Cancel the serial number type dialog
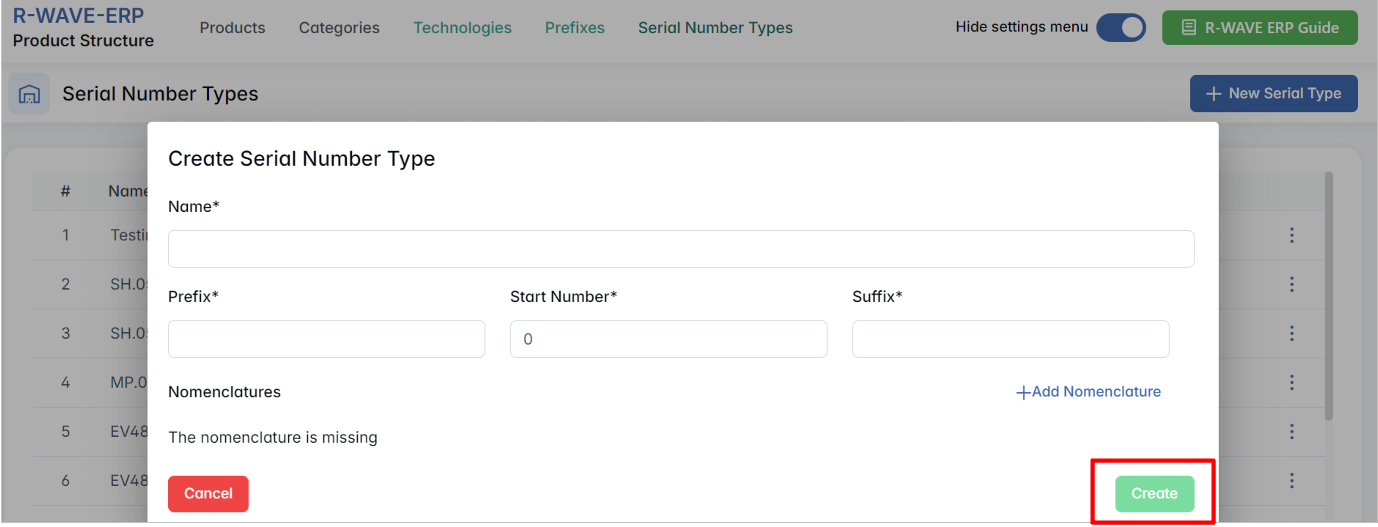The height and width of the screenshot is (527, 1378). click(208, 494)
